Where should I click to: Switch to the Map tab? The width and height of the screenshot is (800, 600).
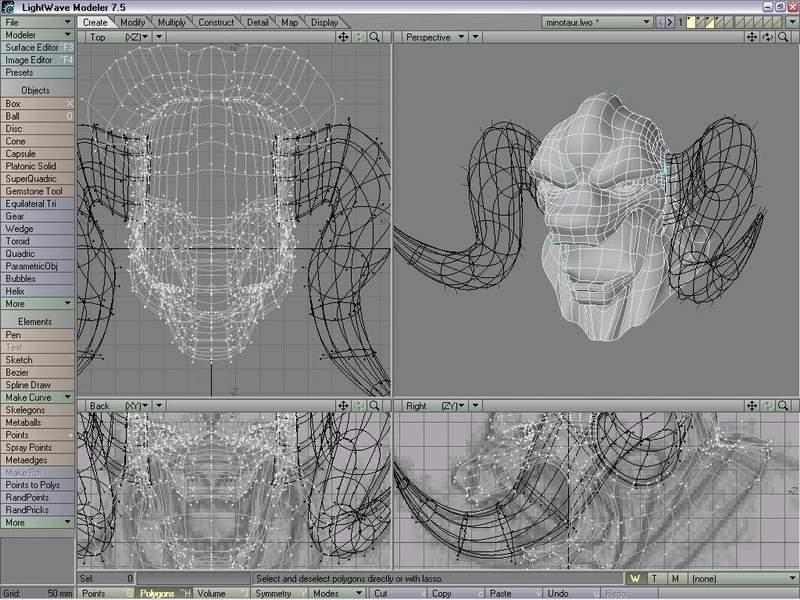click(289, 22)
